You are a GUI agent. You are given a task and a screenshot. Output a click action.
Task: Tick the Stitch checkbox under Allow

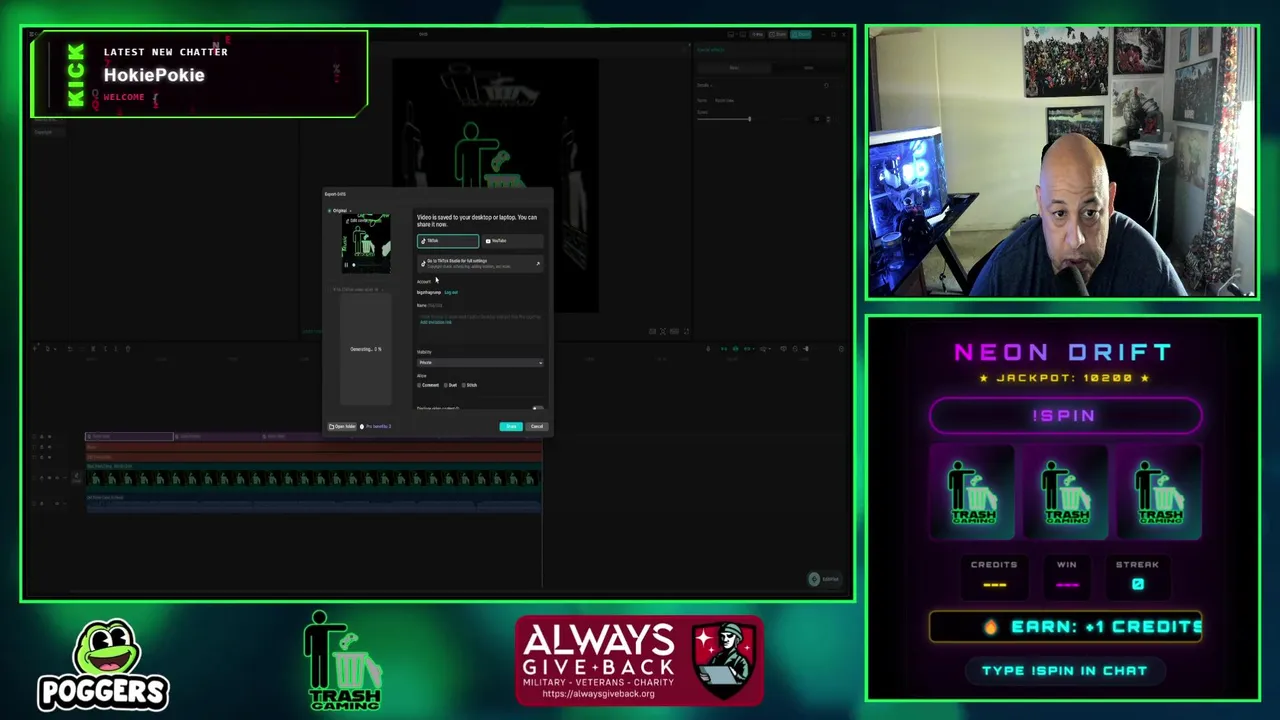pyautogui.click(x=464, y=385)
